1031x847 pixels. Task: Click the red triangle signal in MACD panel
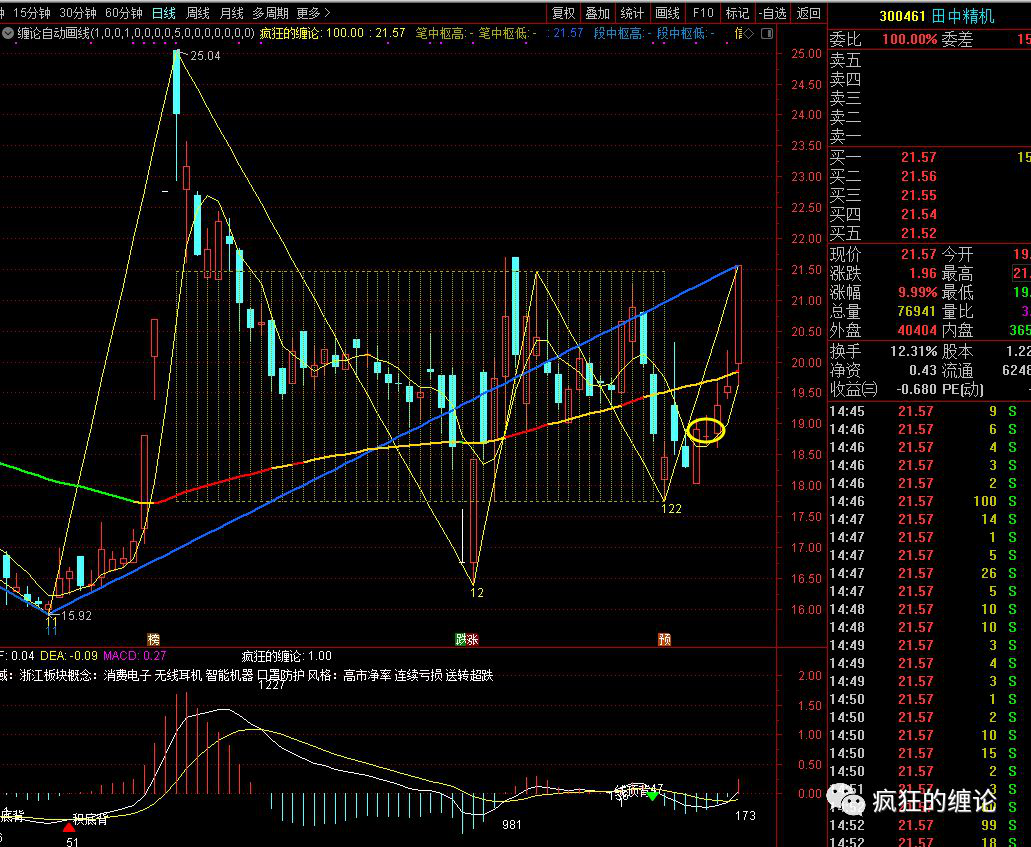tap(68, 827)
